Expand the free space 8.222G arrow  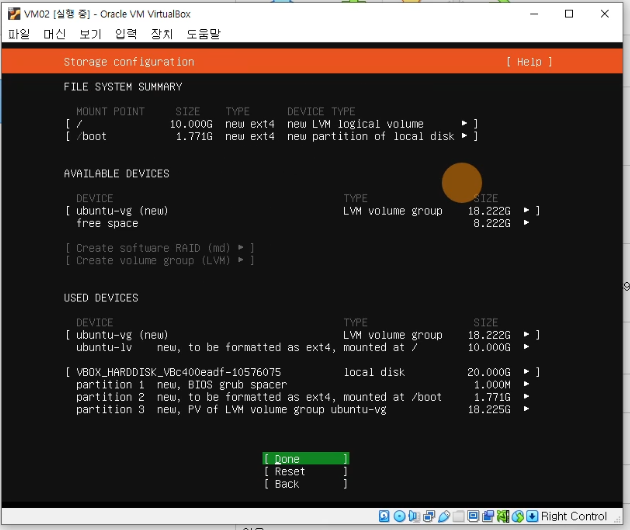526,223
